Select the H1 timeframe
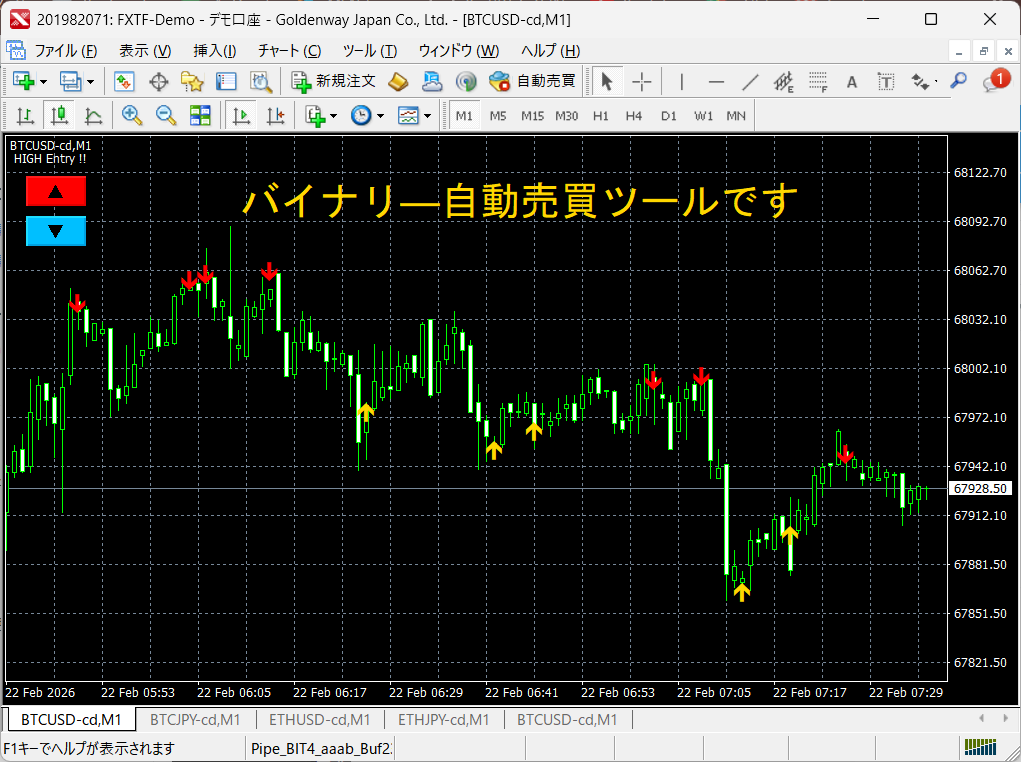Screen dimensions: 1021x762 pos(600,116)
